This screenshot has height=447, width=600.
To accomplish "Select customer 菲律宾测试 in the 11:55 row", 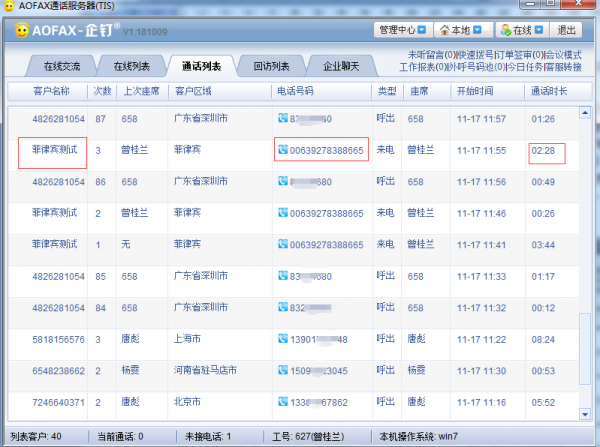I will pos(54,150).
